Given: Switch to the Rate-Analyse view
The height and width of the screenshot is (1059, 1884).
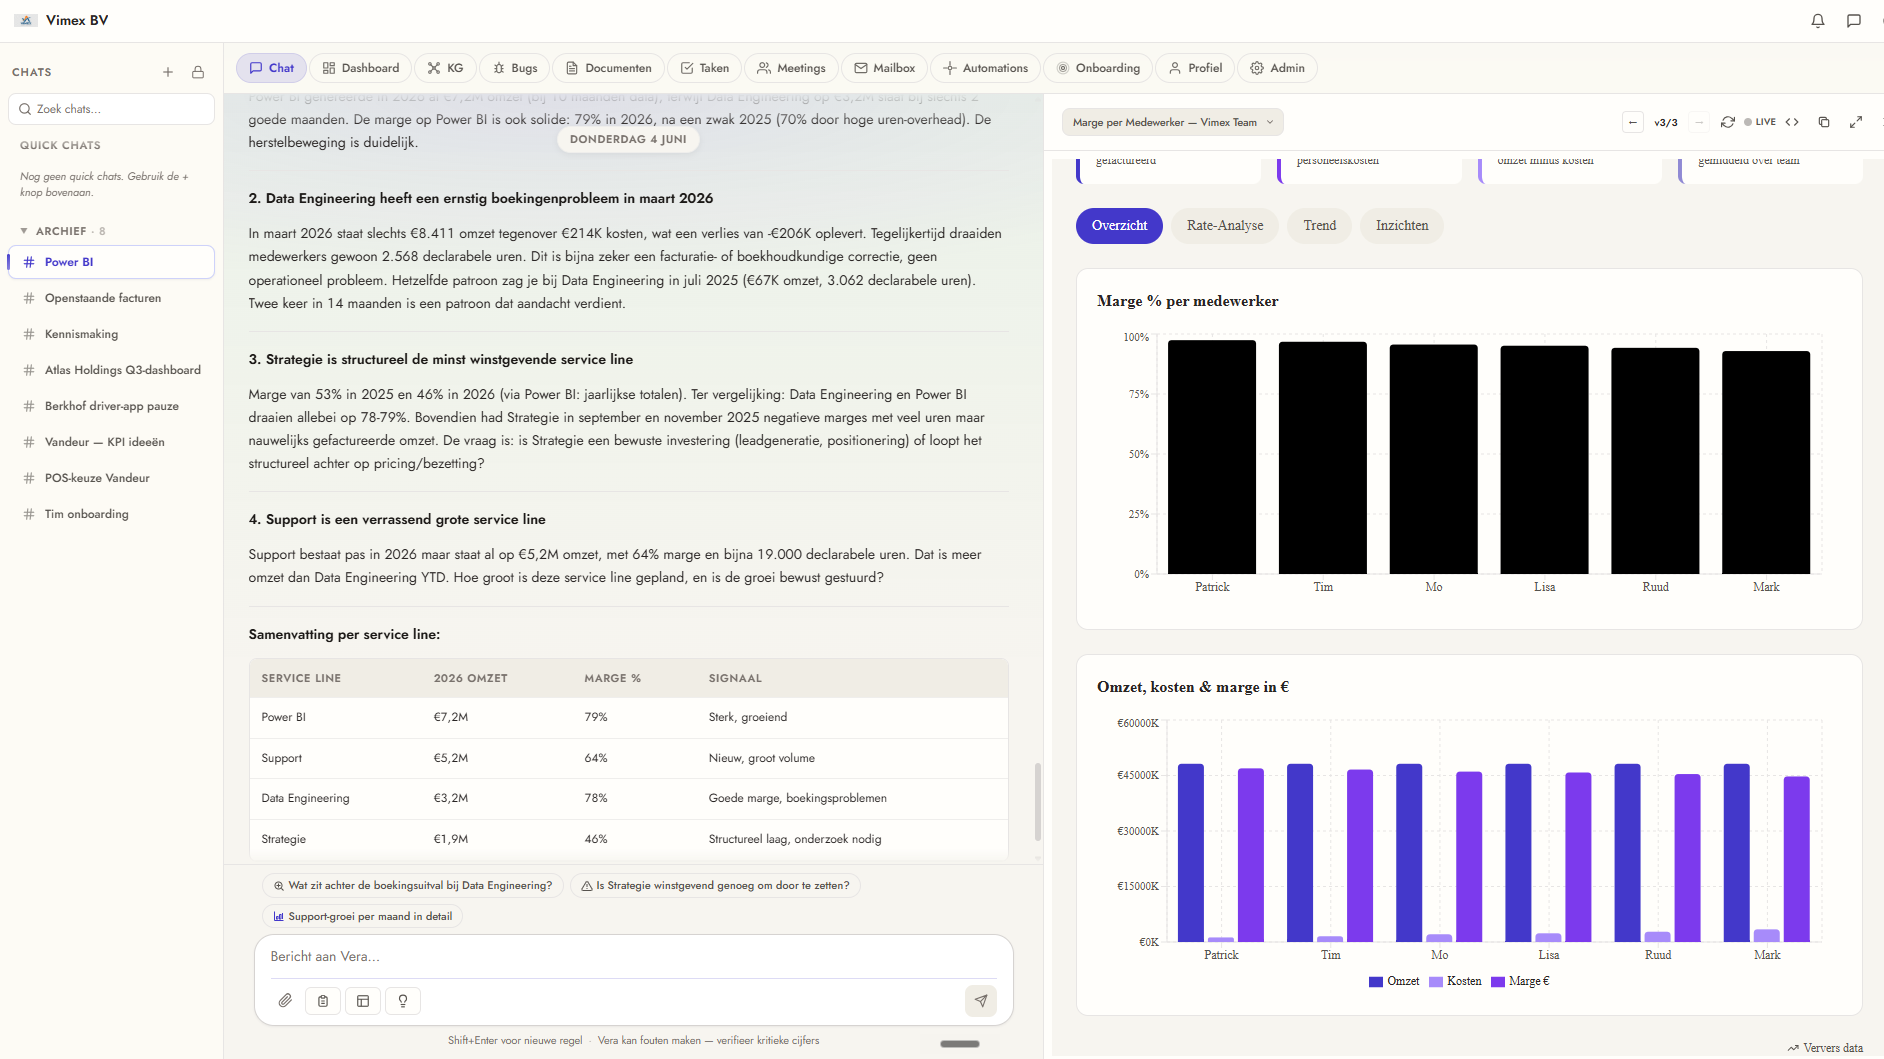Looking at the screenshot, I should coord(1225,226).
